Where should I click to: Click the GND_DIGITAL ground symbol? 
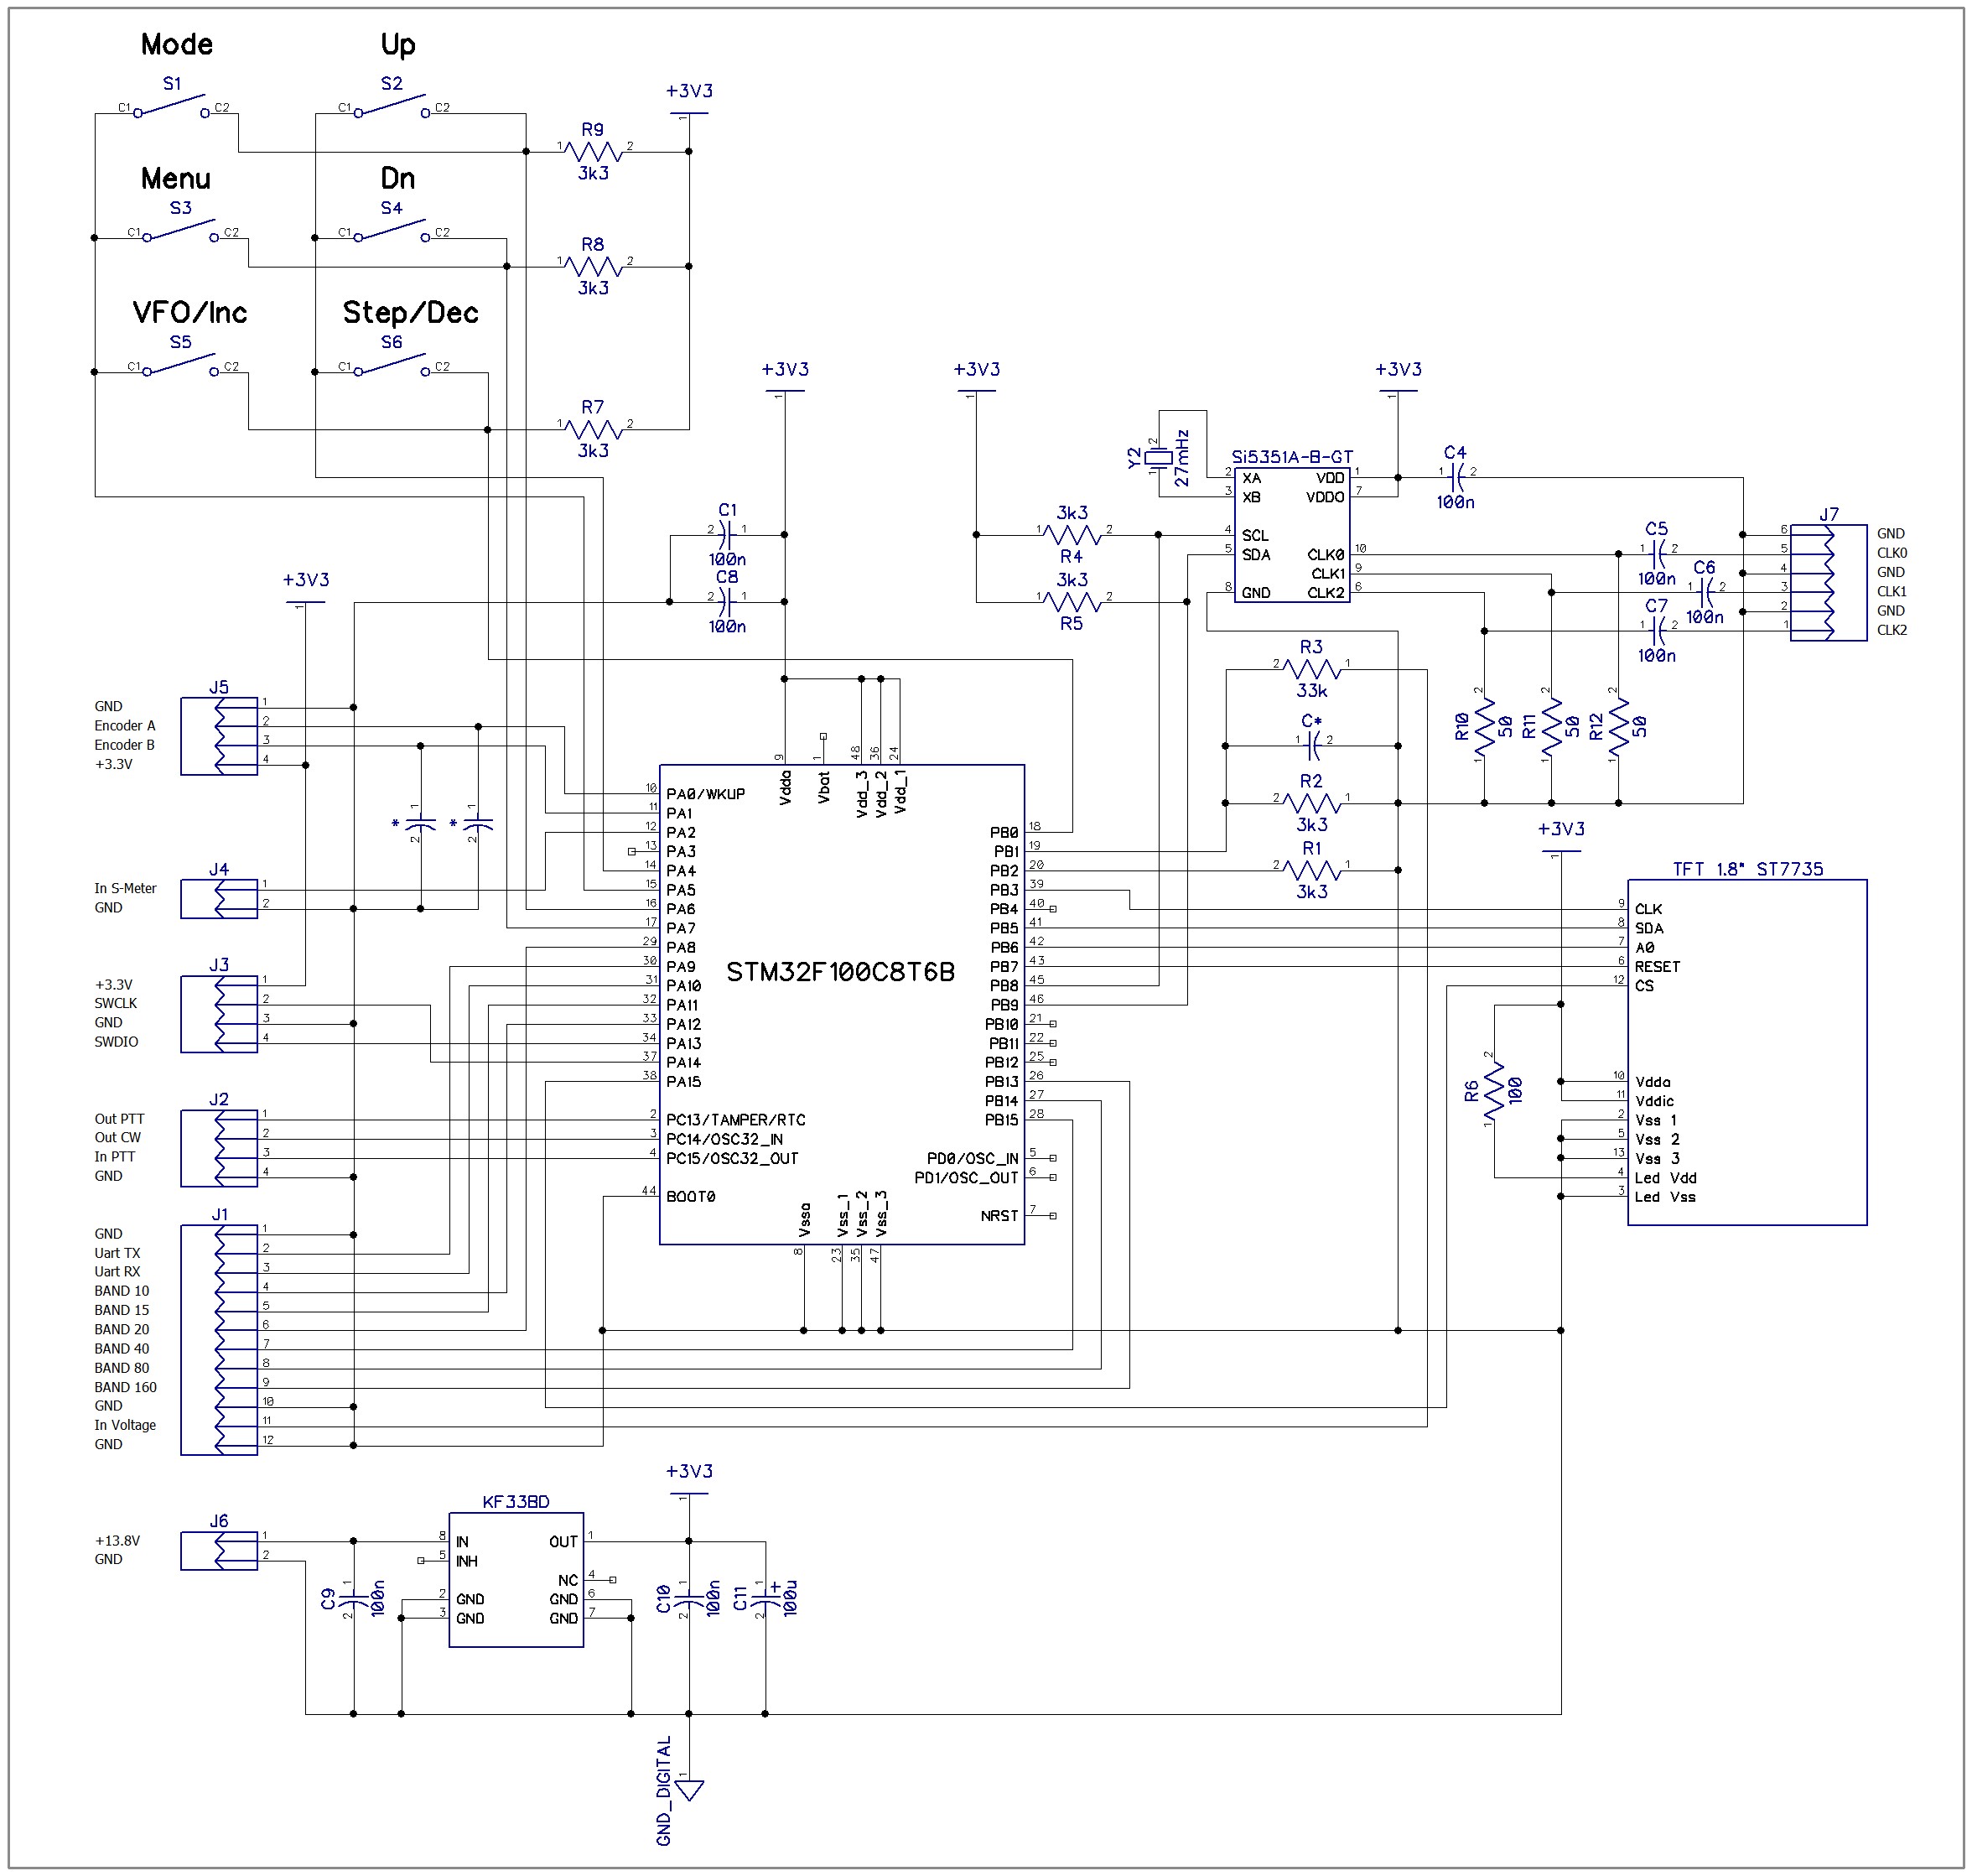point(689,1789)
